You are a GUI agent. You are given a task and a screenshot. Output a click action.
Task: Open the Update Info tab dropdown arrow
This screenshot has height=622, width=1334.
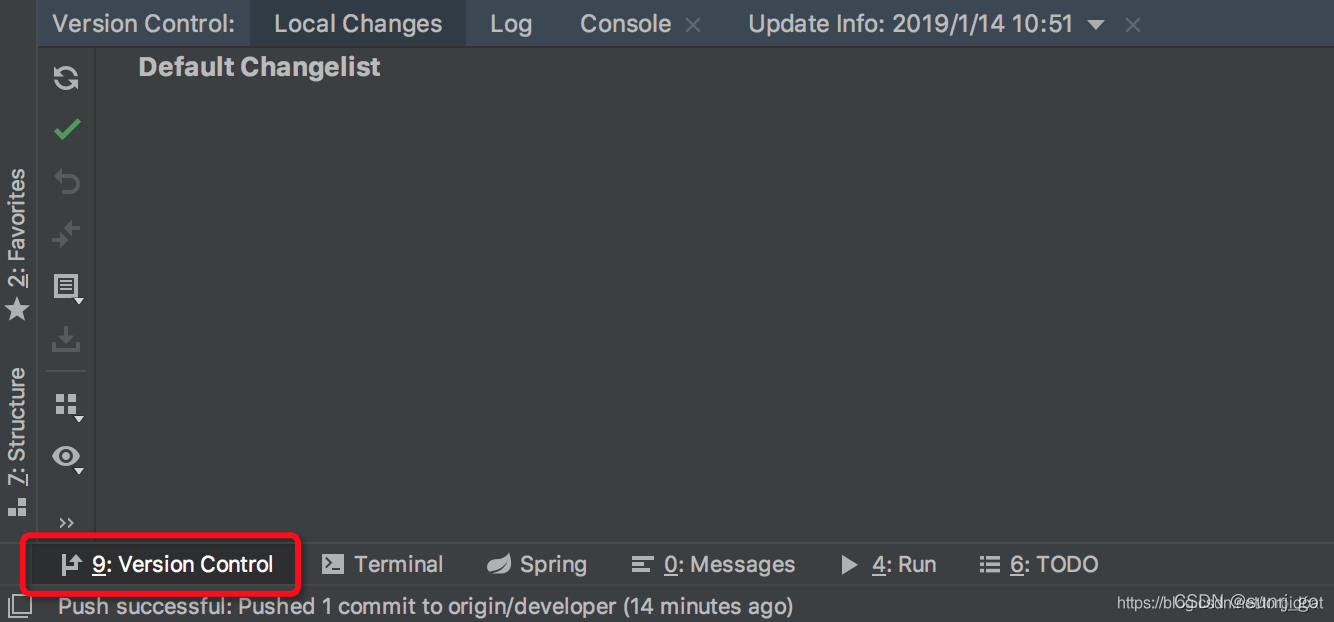[1096, 23]
